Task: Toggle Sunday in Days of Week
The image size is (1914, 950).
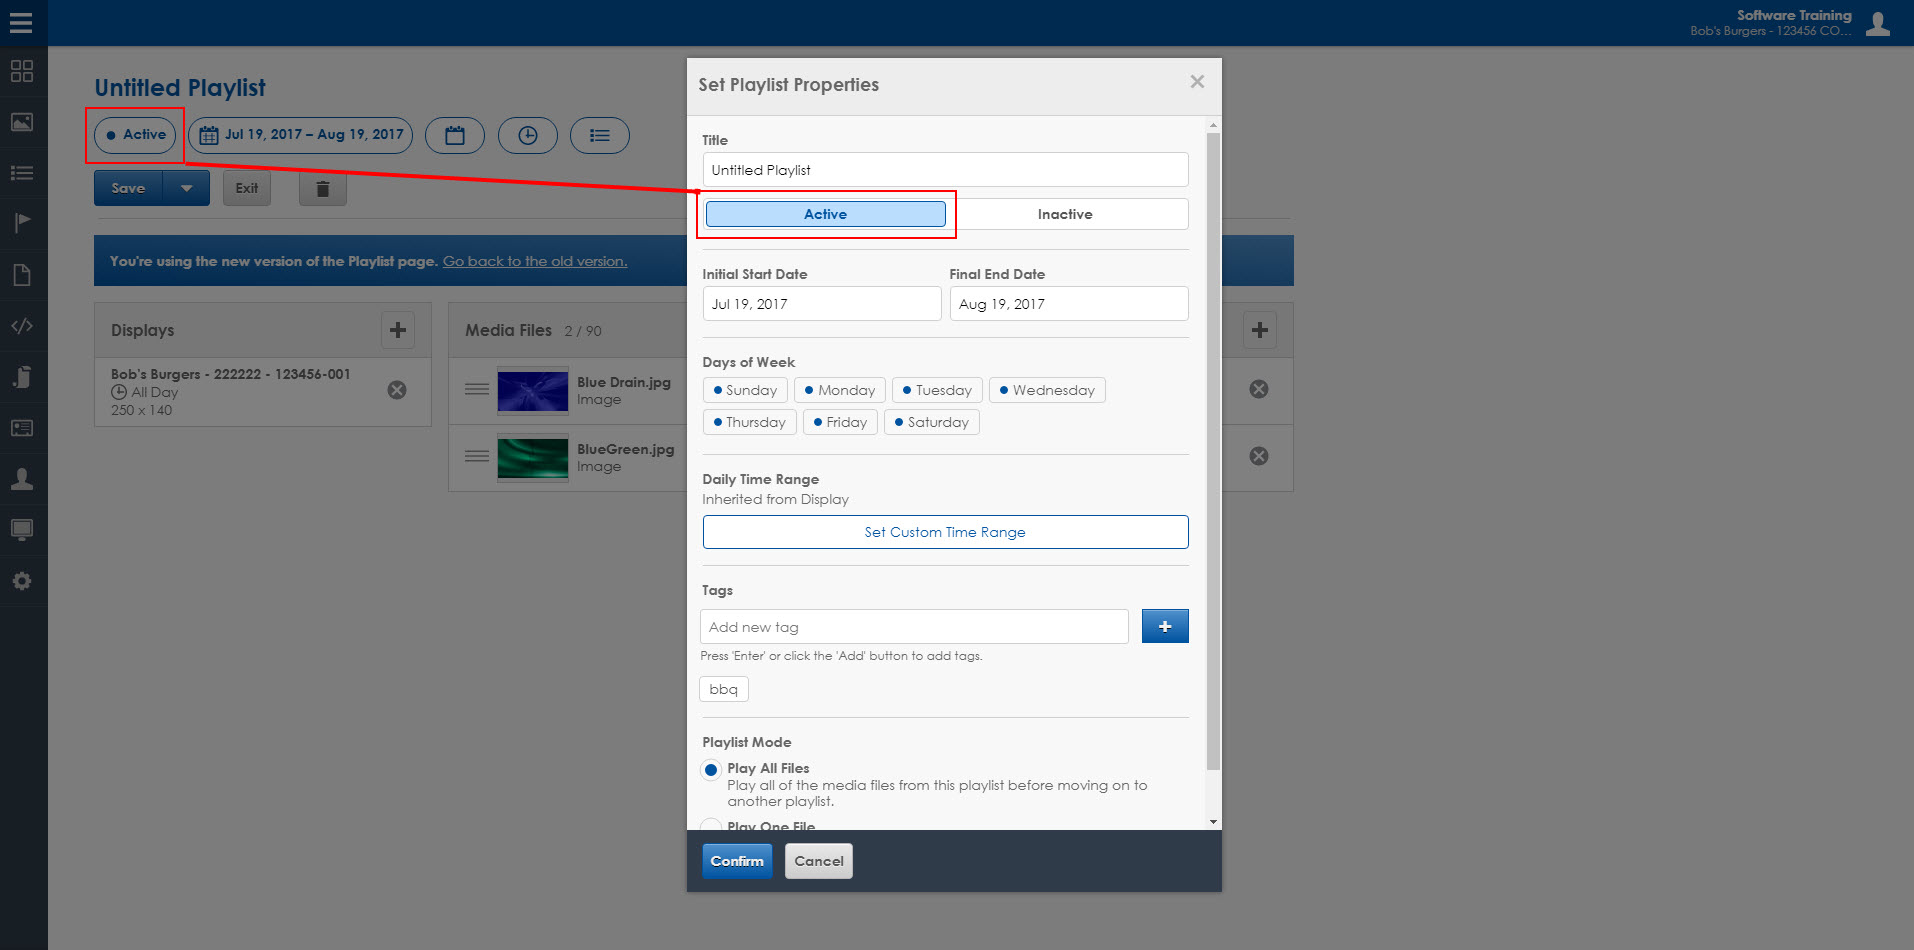Action: [x=745, y=390]
